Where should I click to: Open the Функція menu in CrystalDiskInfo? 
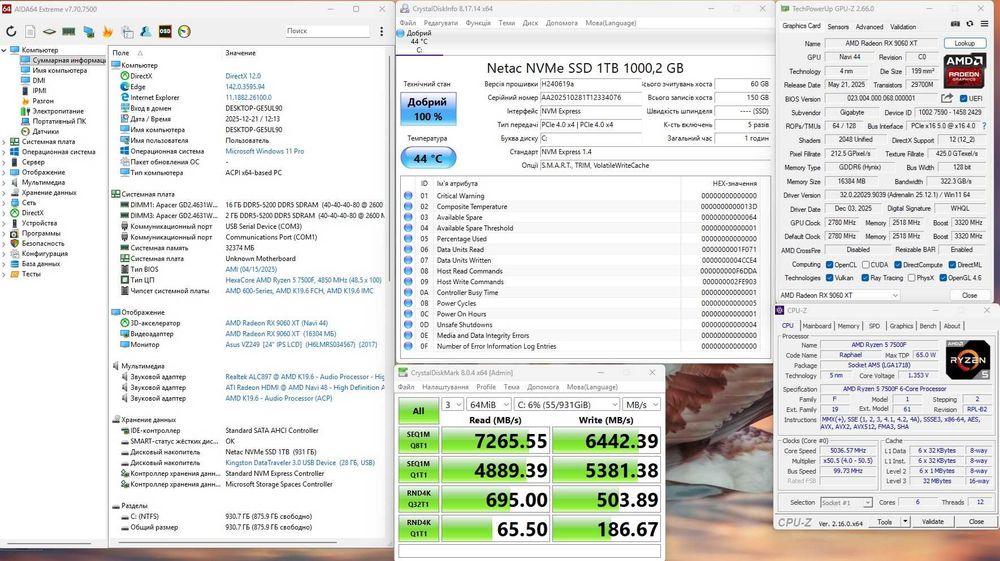pyautogui.click(x=478, y=23)
